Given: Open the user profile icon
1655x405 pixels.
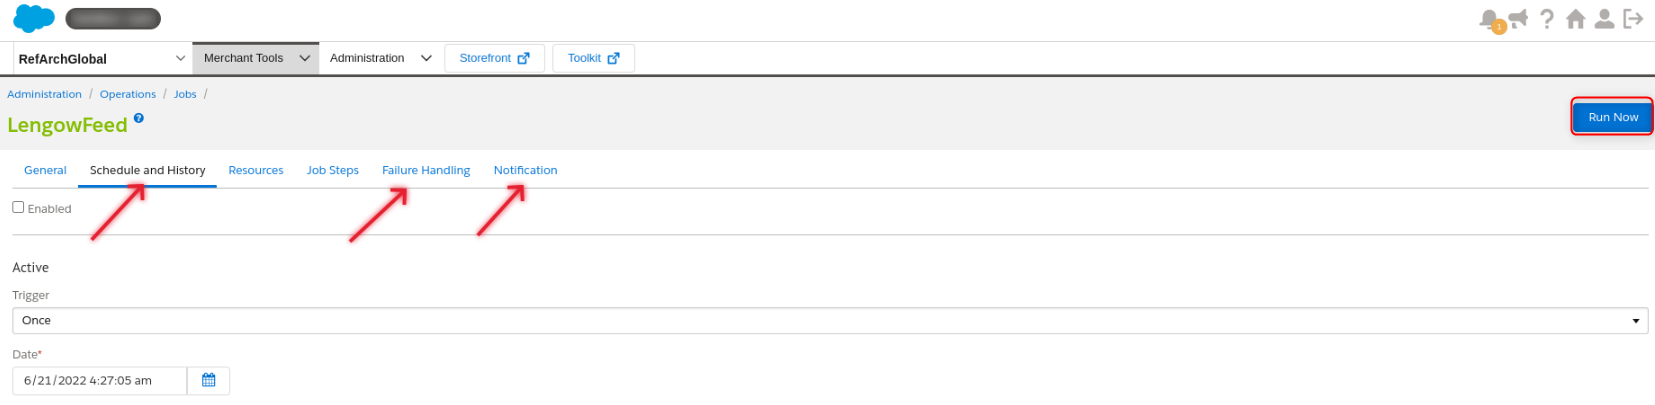Looking at the screenshot, I should click(x=1604, y=19).
